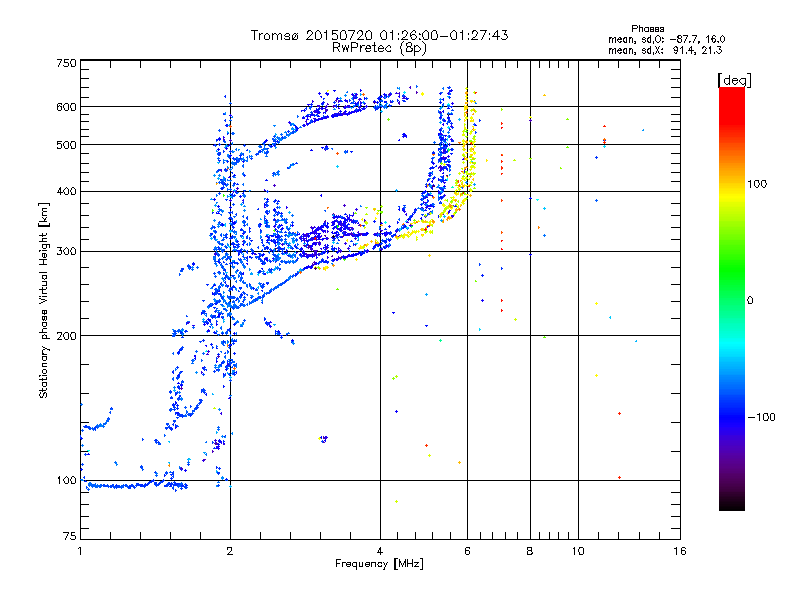Click the plot title 'Tromsø 20150720 01:26:00-01:27:43'
The image size is (800, 600).
[x=379, y=35]
